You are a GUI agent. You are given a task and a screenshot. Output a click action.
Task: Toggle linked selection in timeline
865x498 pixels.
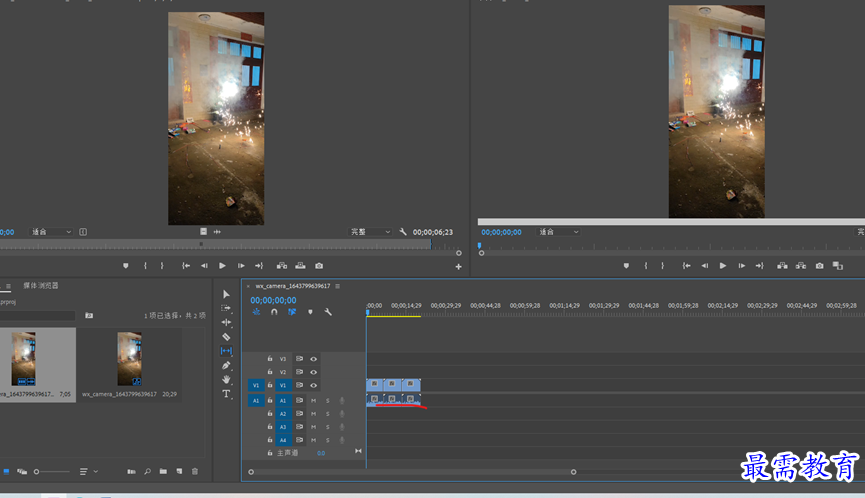coord(292,312)
